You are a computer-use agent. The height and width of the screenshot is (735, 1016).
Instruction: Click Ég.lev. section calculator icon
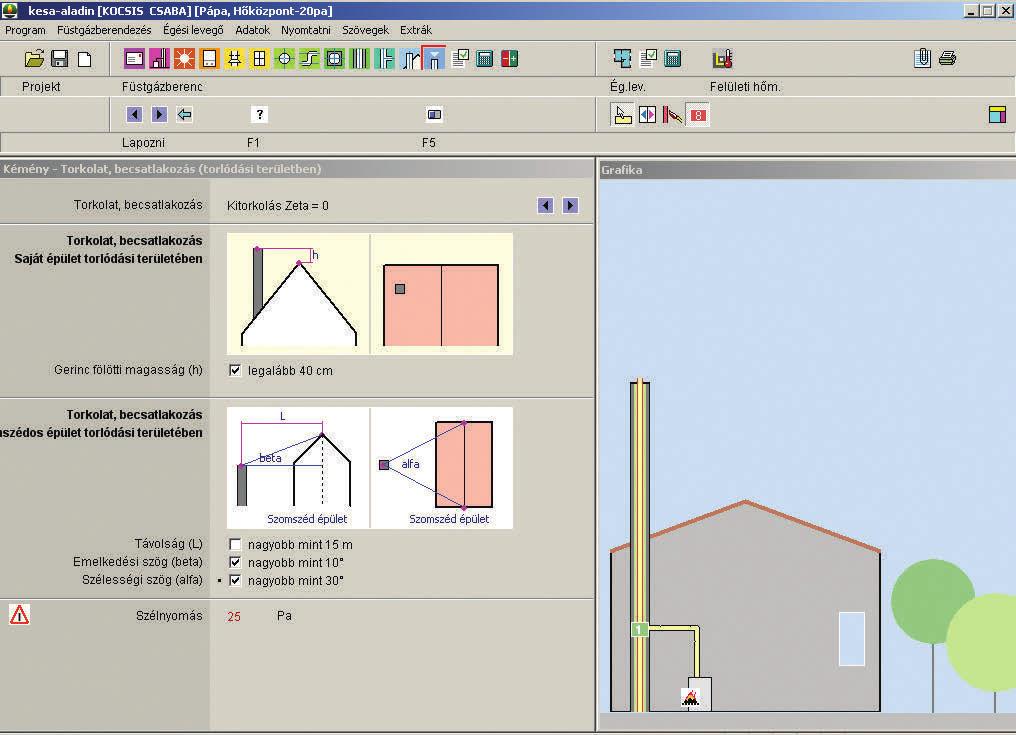point(673,59)
